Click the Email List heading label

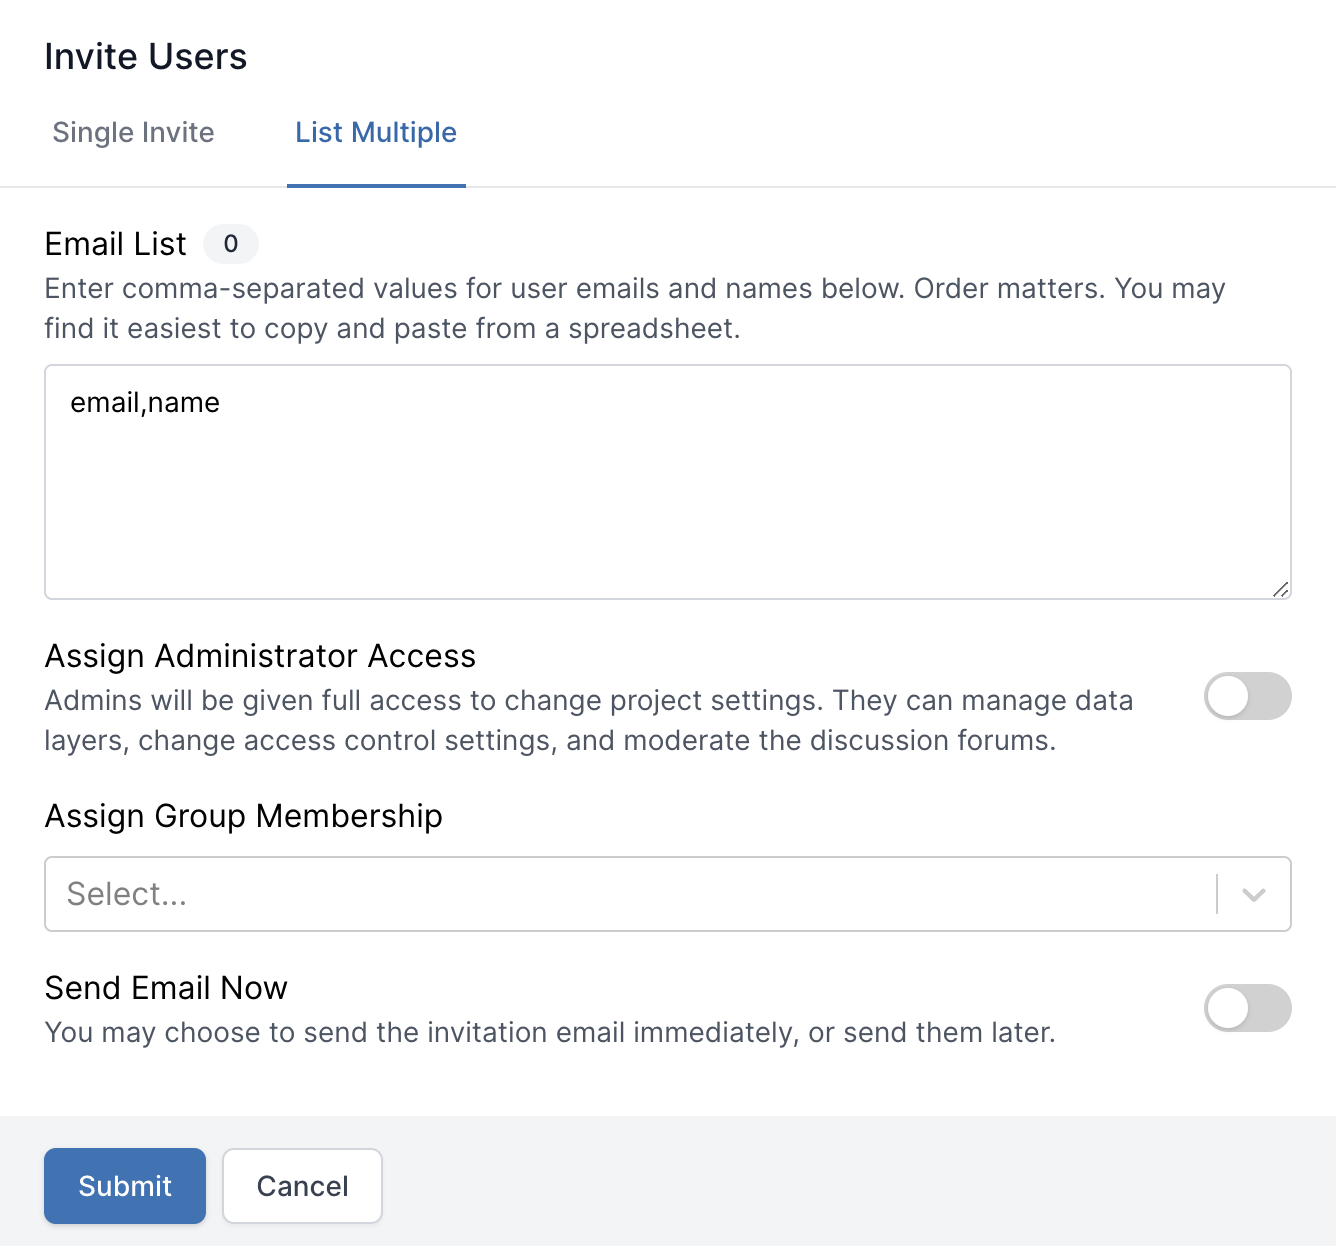click(115, 244)
